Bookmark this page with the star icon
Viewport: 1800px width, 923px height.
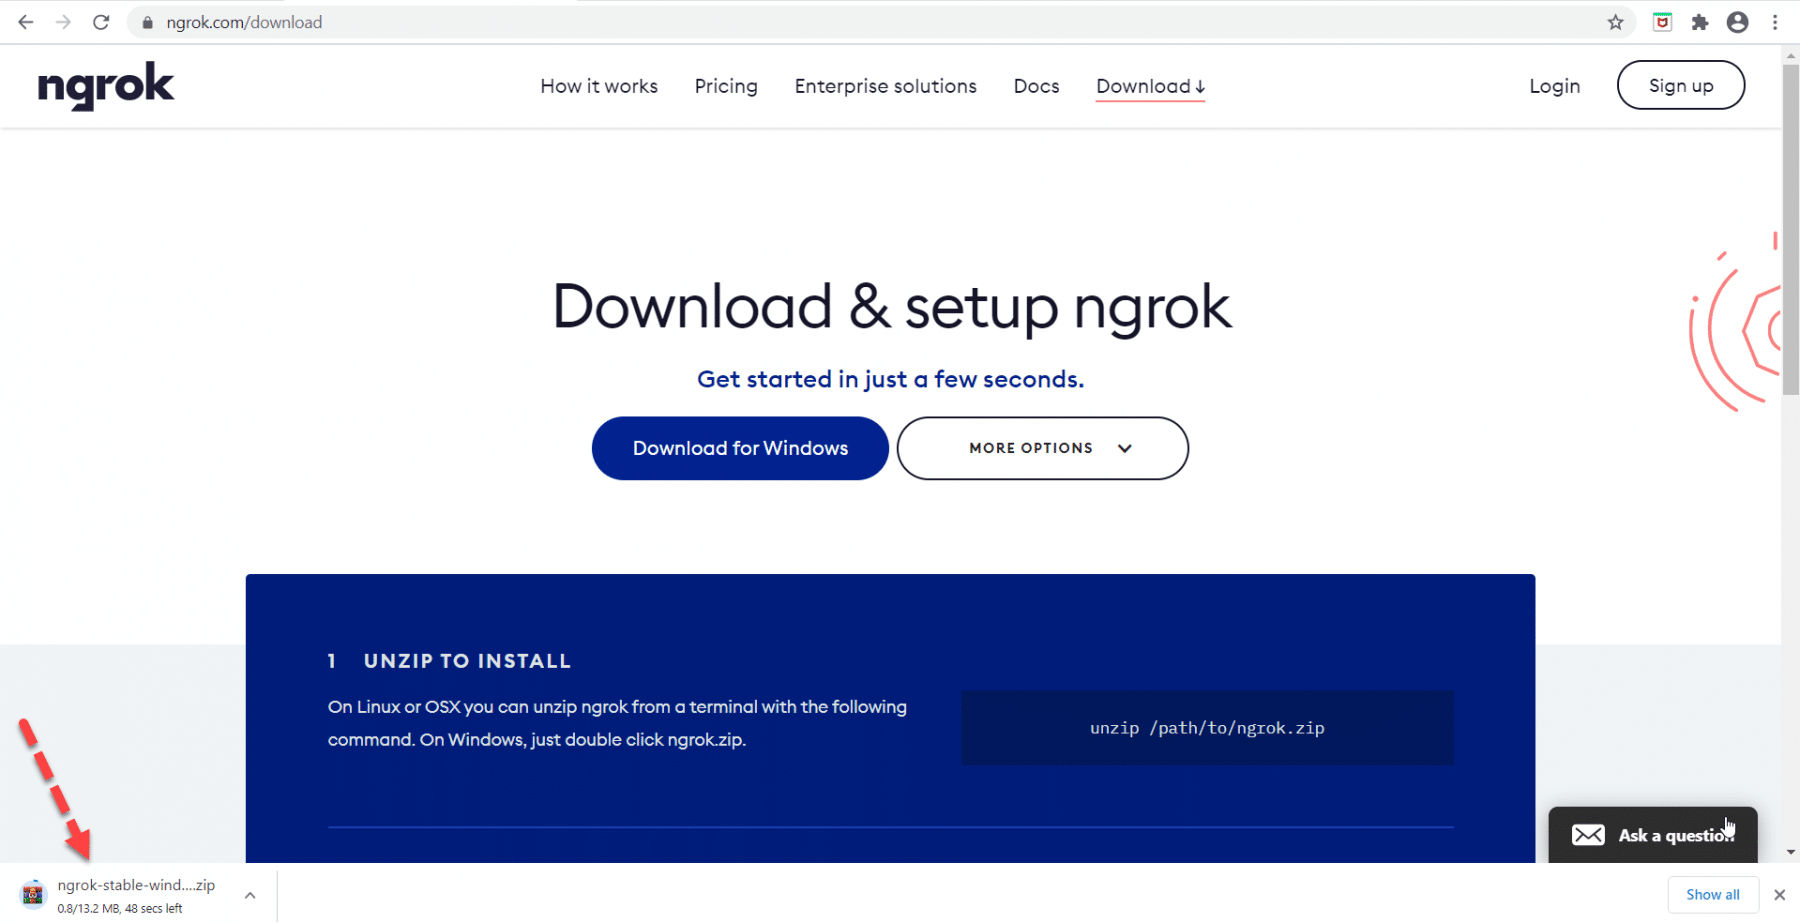1615,22
